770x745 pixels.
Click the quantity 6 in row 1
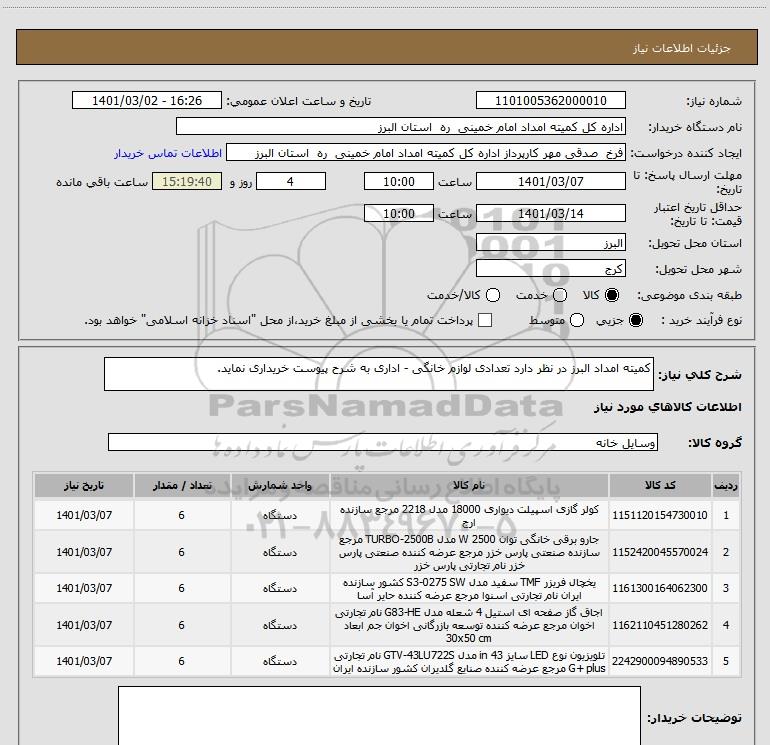click(182, 515)
